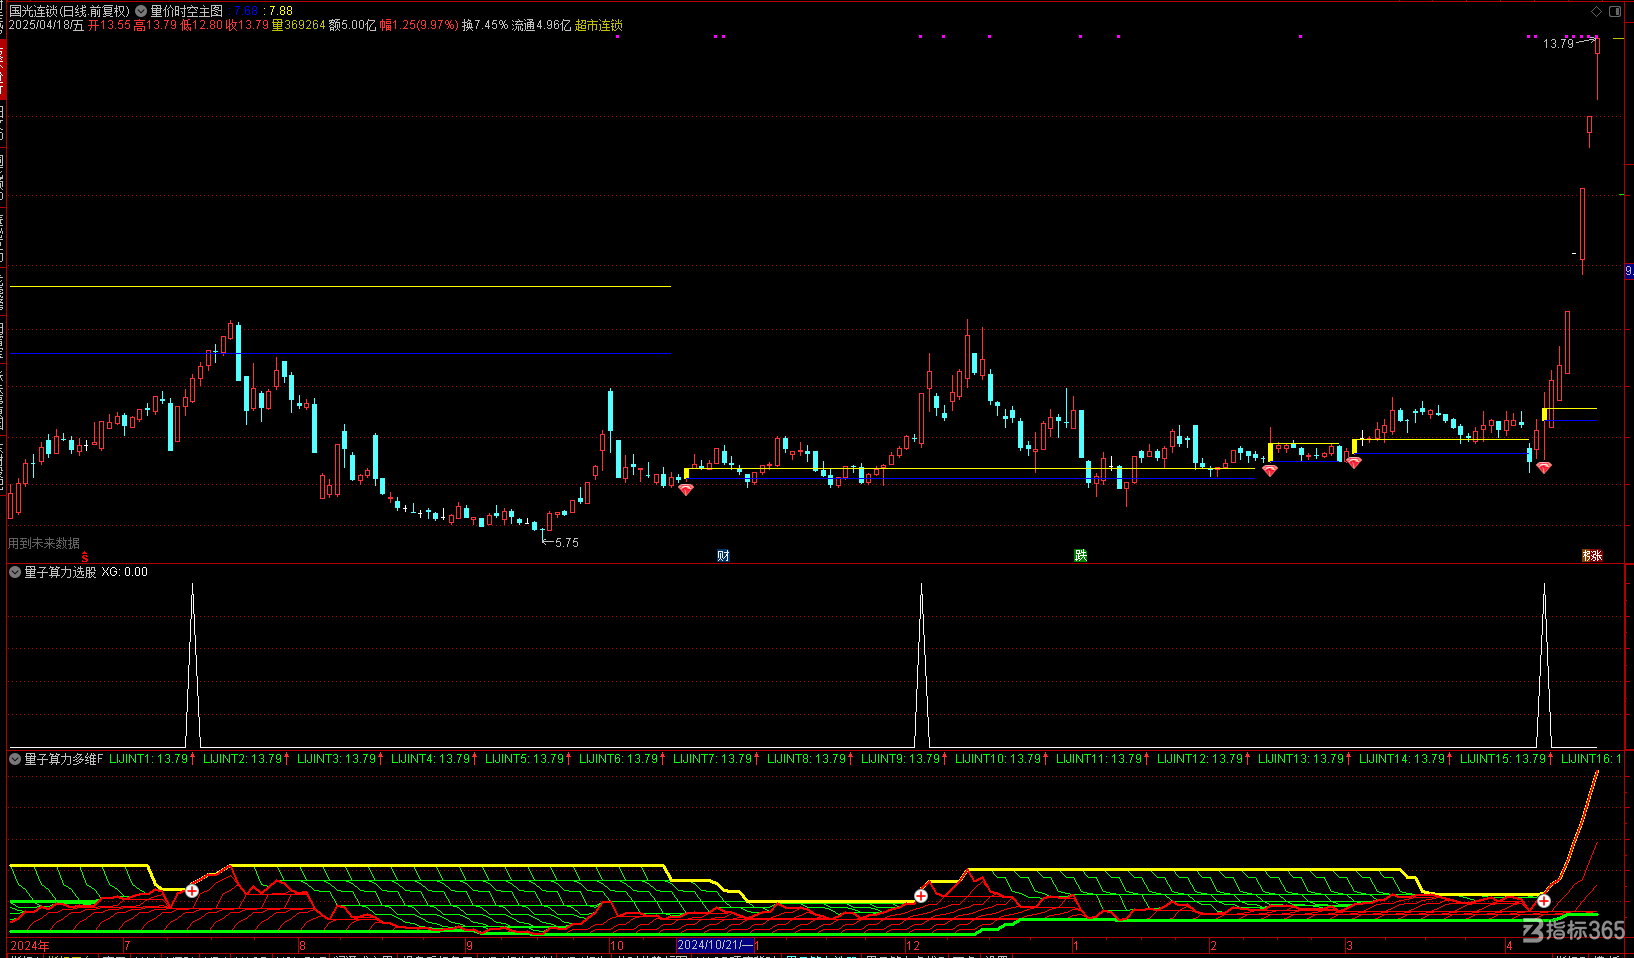The image size is (1634, 958).
Task: Click the red gem signal in April
Action: tap(1544, 467)
